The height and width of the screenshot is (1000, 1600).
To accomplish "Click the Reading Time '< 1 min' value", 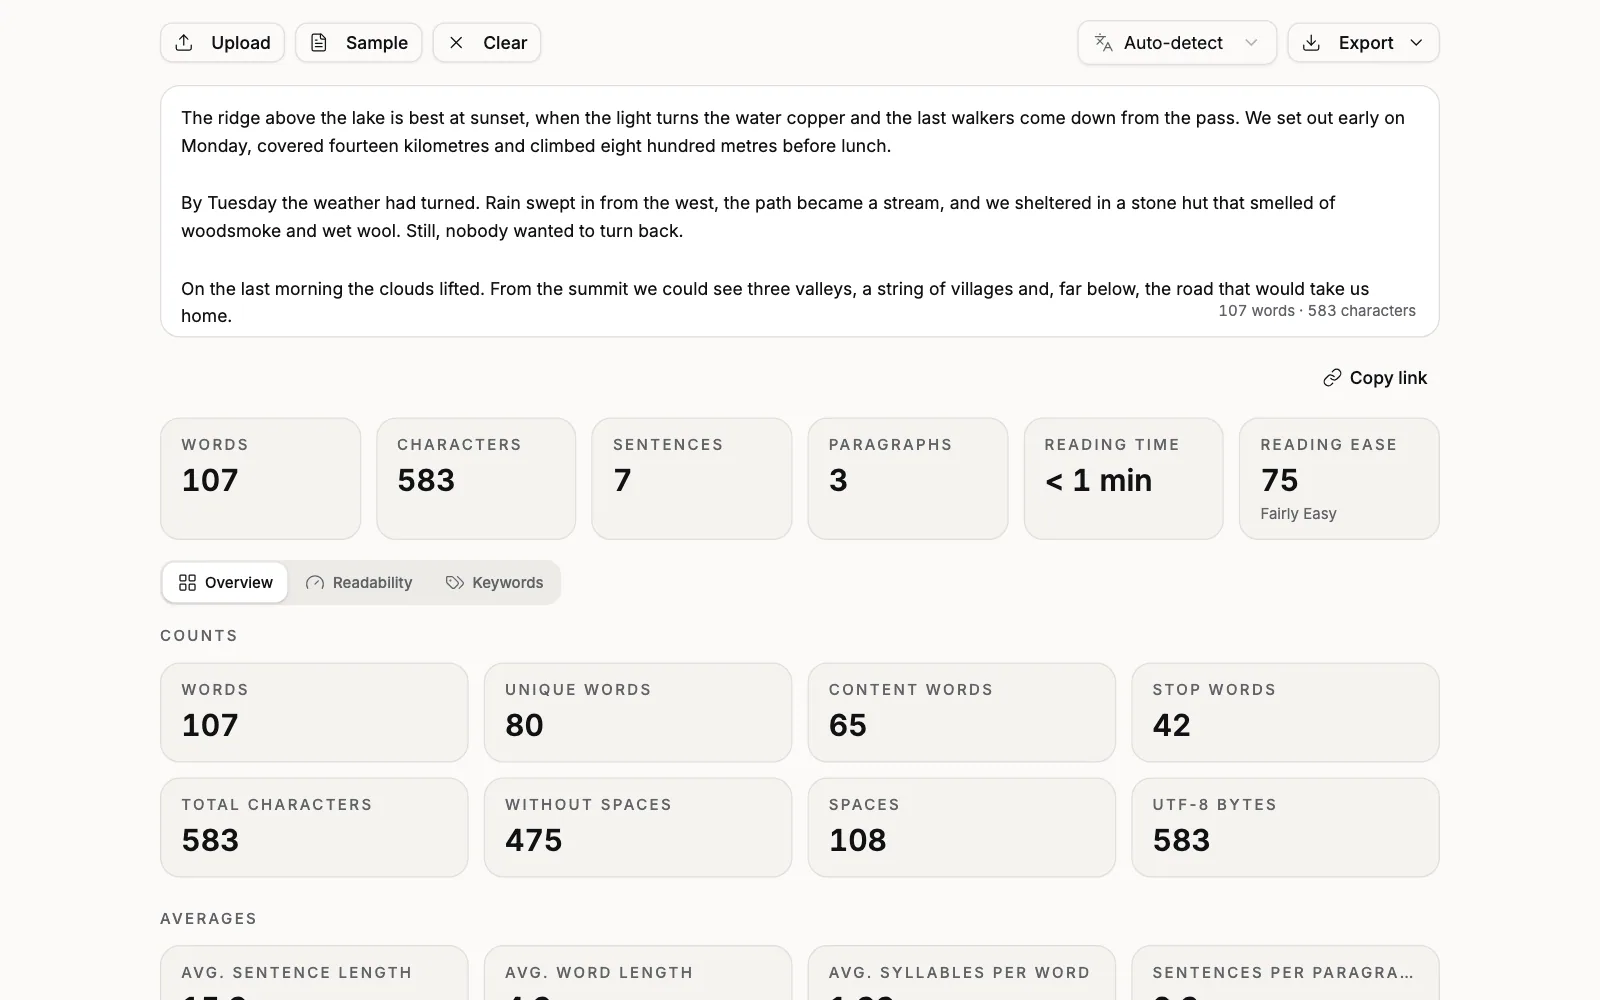I will coord(1098,481).
